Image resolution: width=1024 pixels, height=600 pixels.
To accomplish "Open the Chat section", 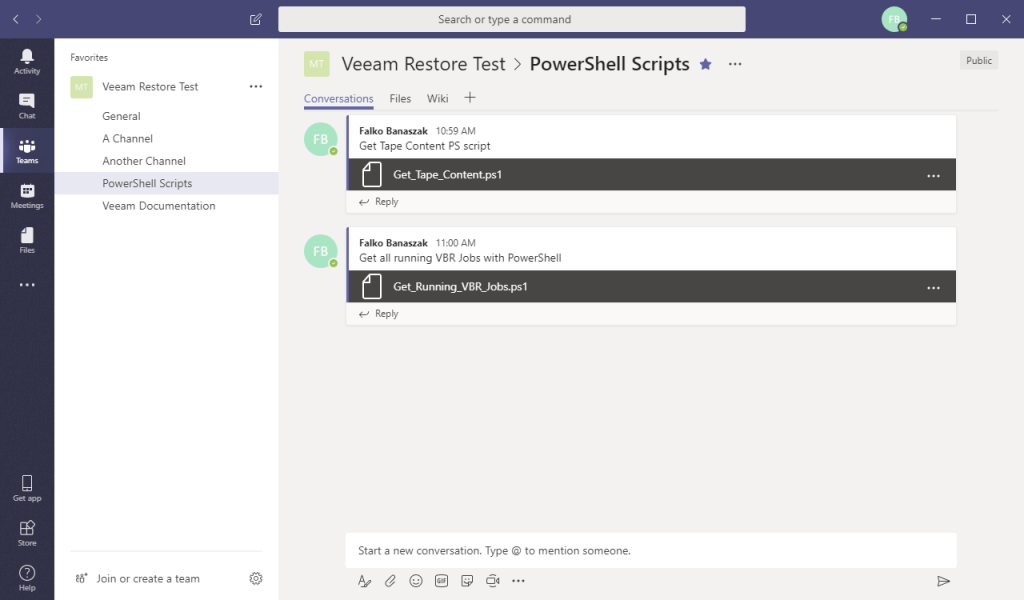I will click(27, 106).
